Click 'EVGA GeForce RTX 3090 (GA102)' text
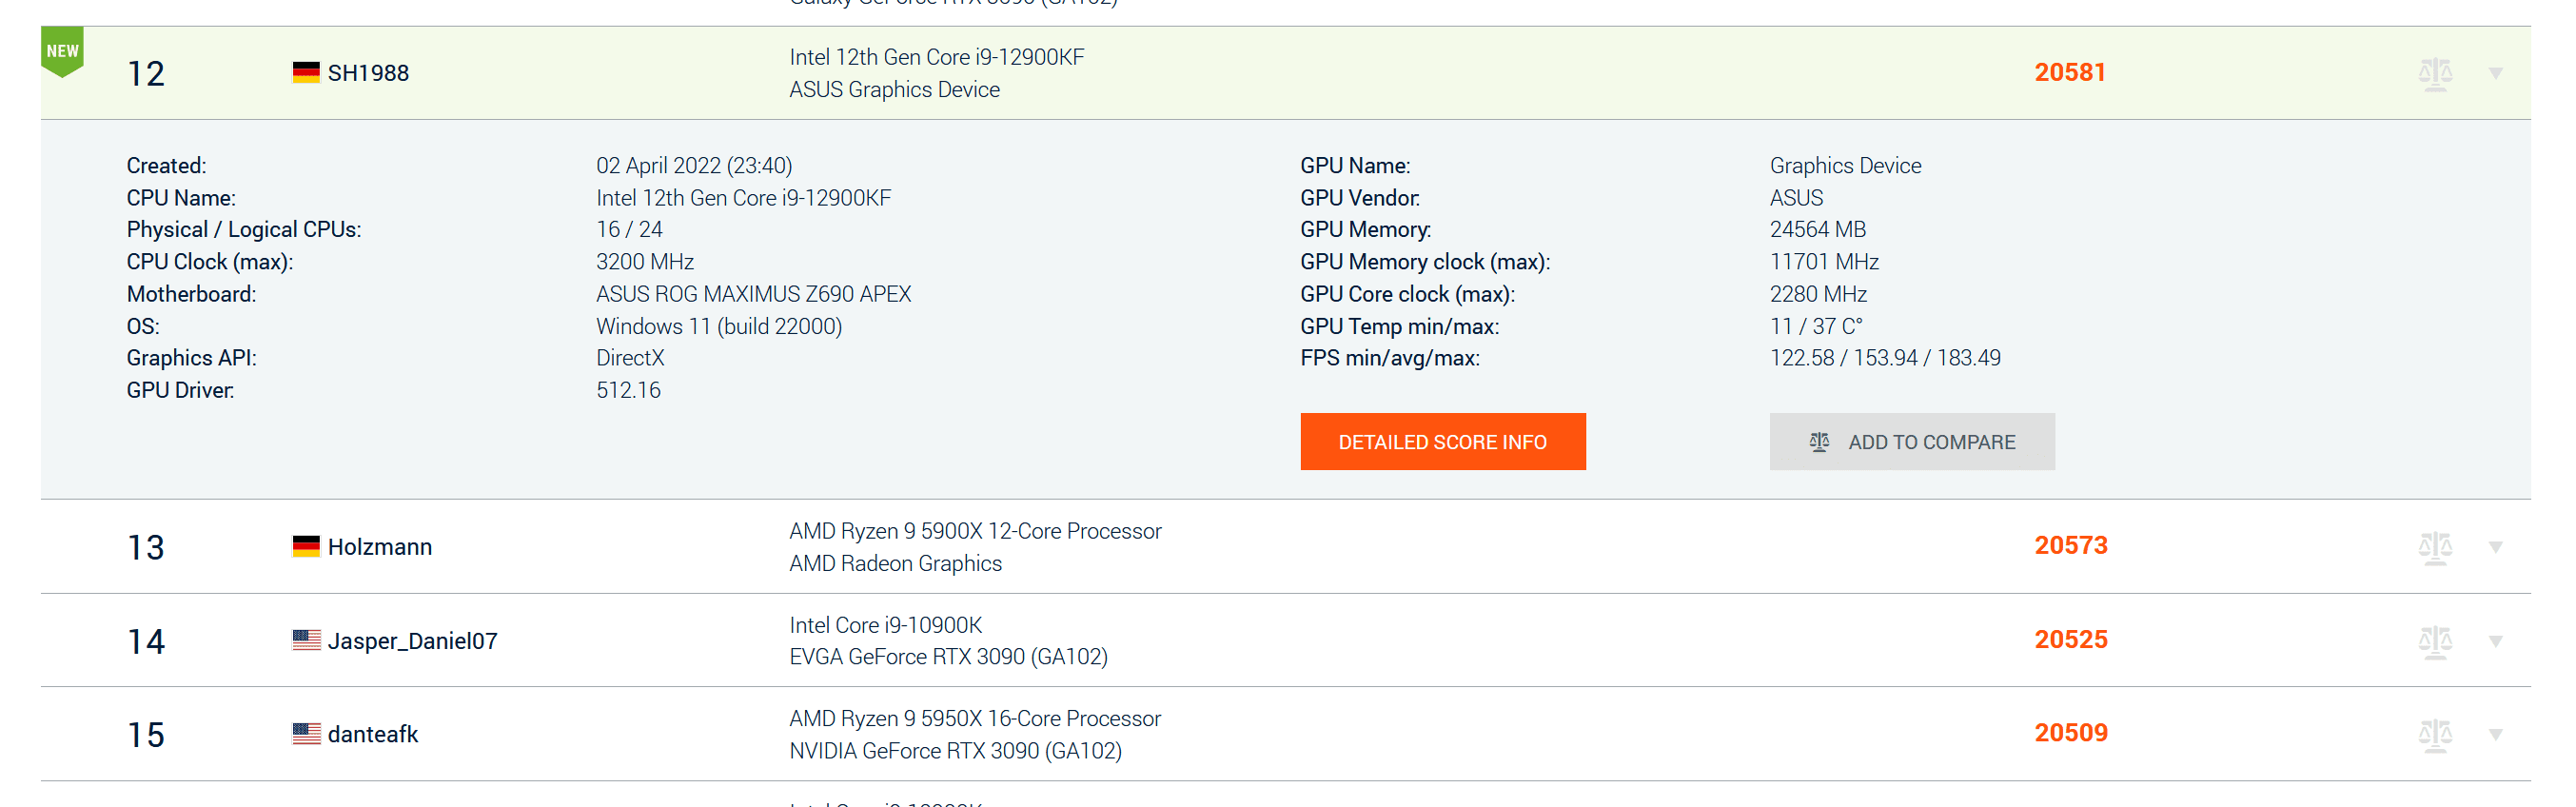The height and width of the screenshot is (807, 2576). point(948,657)
